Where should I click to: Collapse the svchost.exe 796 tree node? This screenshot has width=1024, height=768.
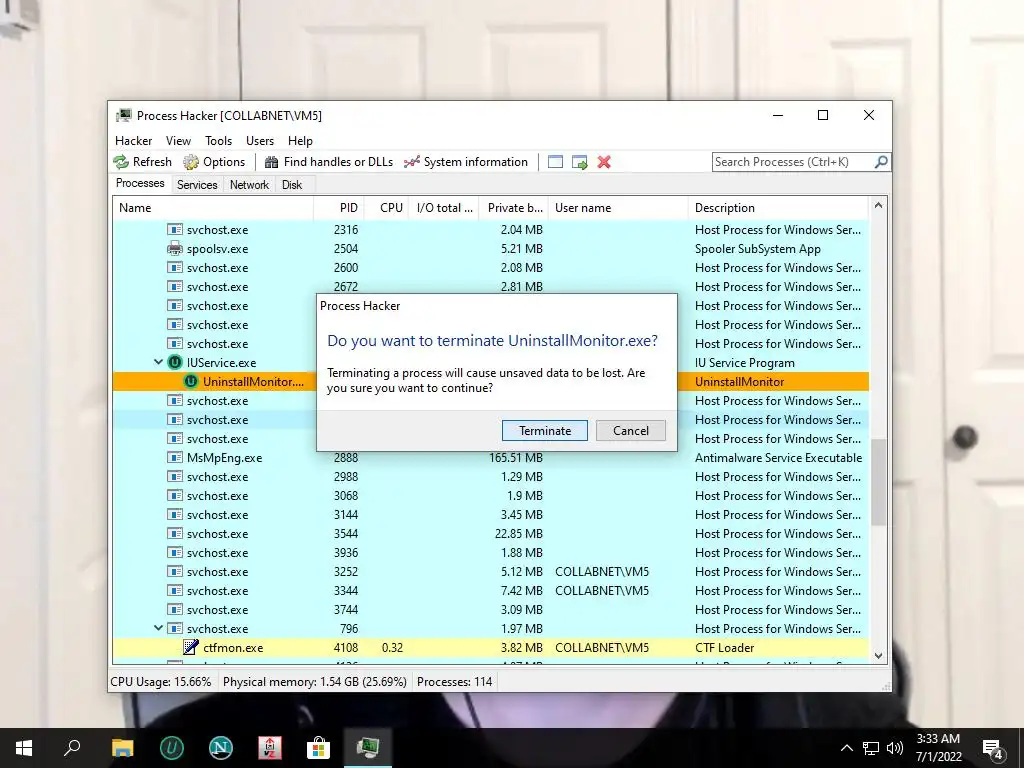click(158, 628)
